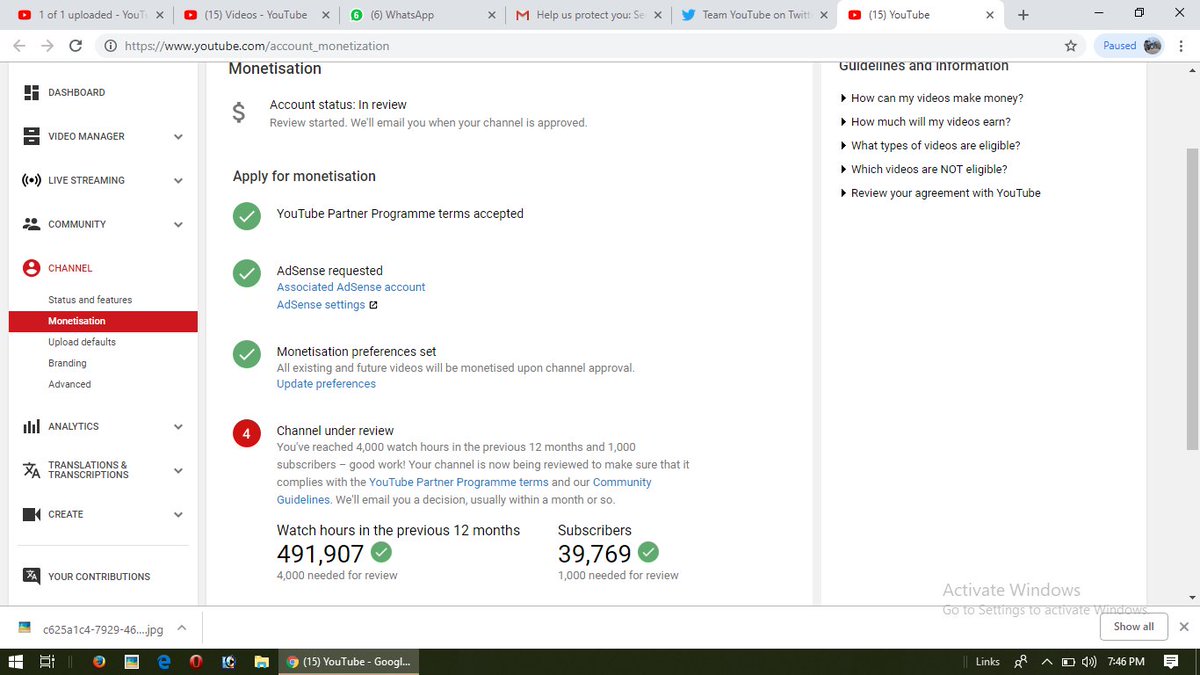Open File Explorer from the taskbar
This screenshot has height=675, width=1200.
pyautogui.click(x=261, y=661)
